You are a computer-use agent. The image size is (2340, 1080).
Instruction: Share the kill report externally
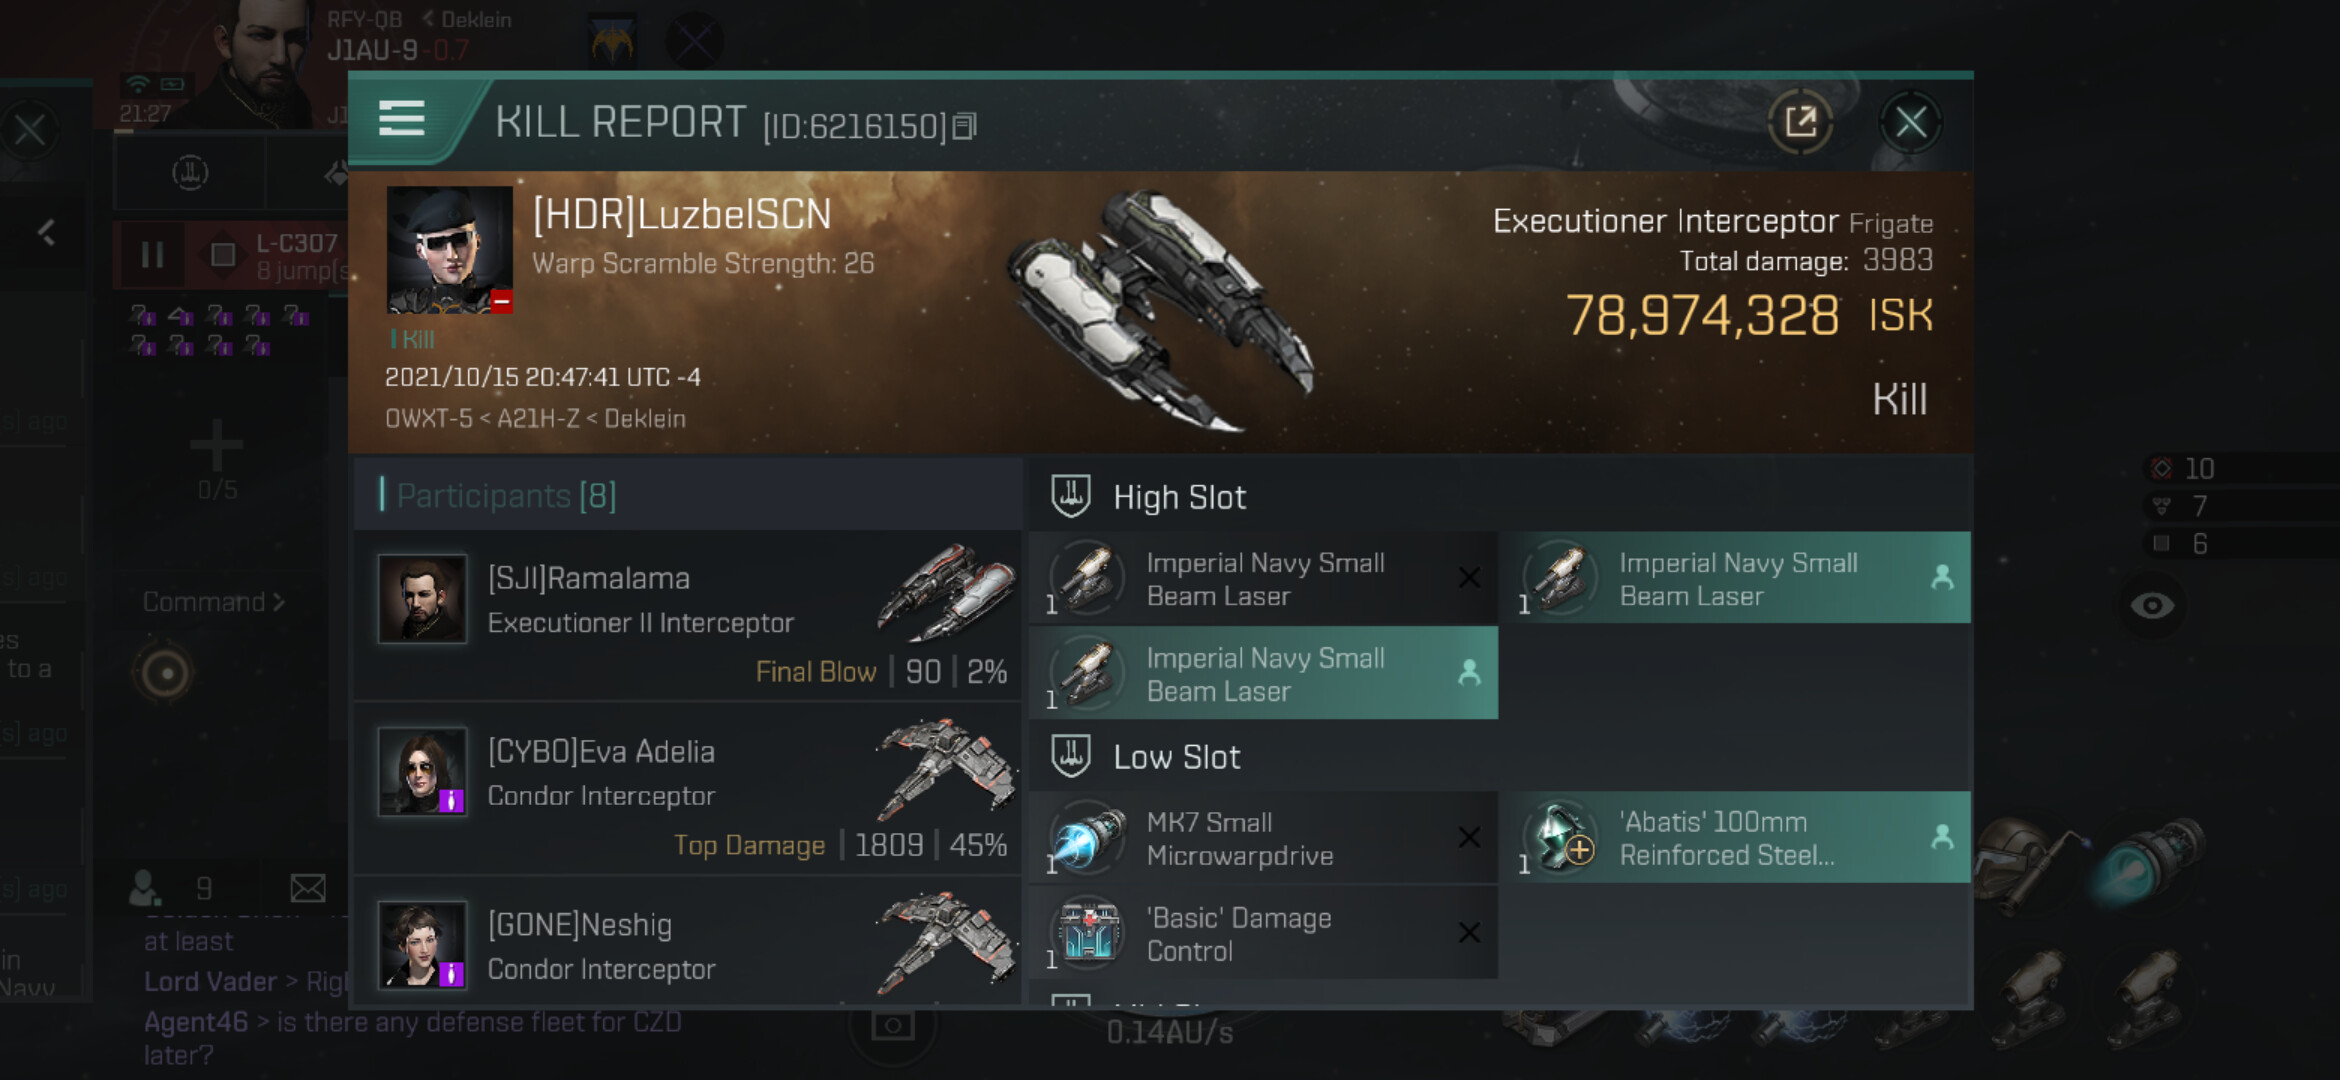(1800, 123)
